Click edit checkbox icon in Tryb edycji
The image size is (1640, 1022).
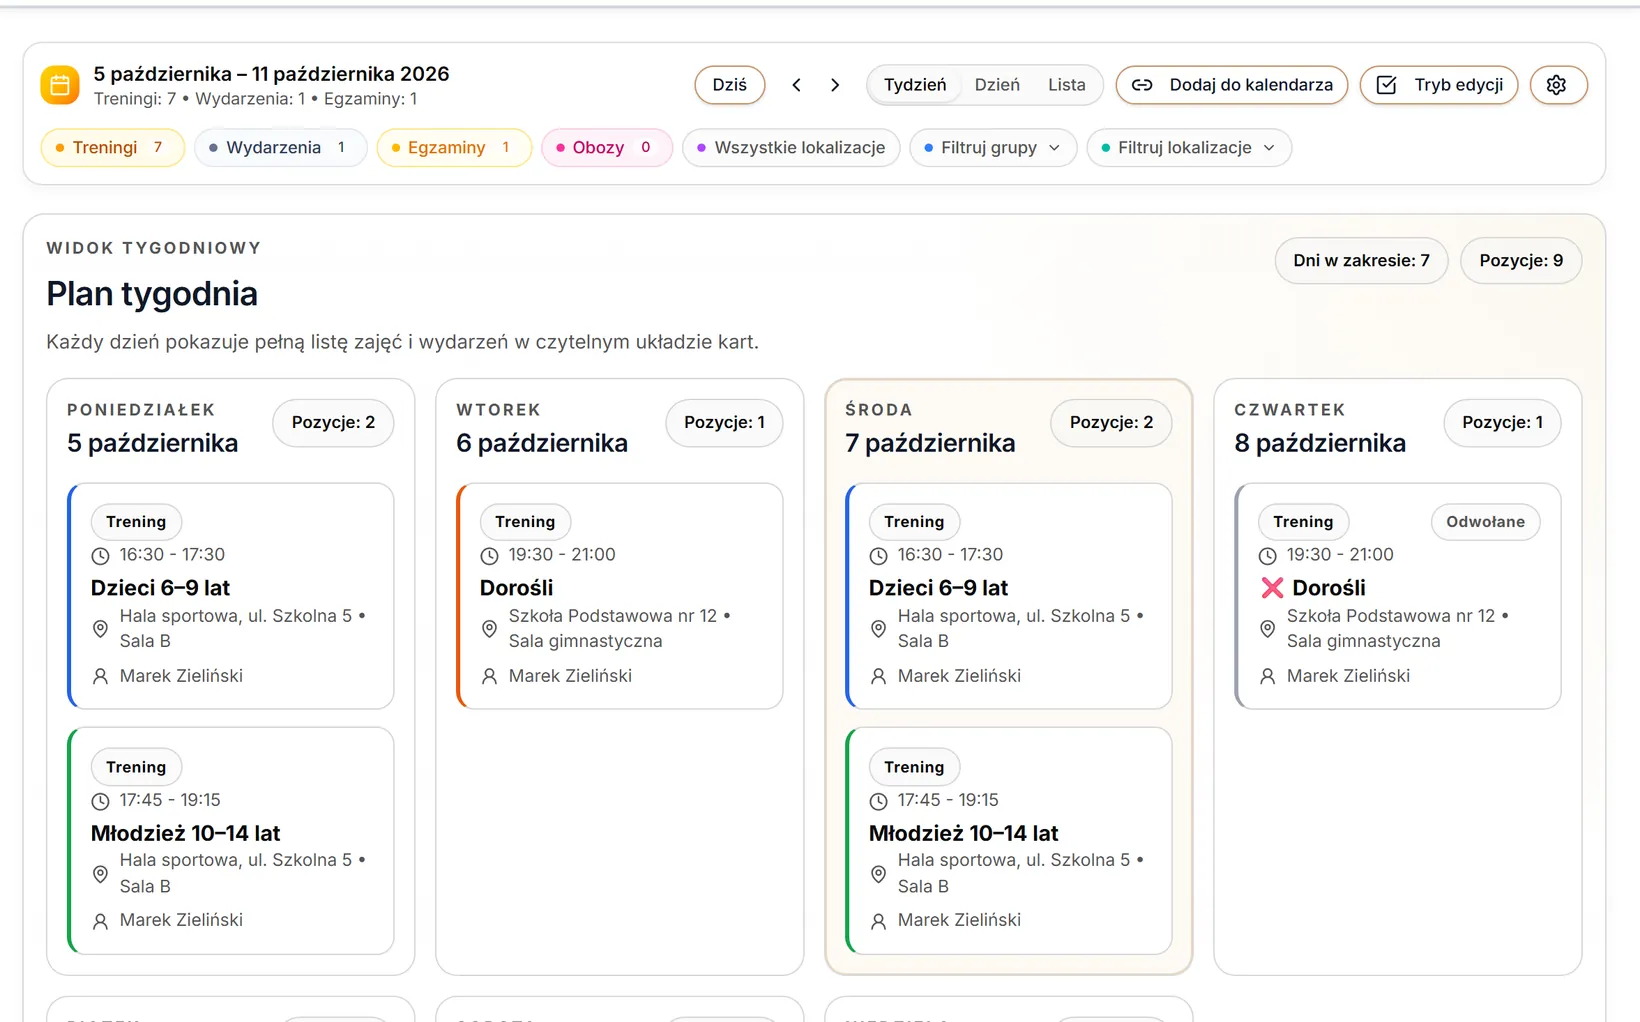tap(1386, 85)
